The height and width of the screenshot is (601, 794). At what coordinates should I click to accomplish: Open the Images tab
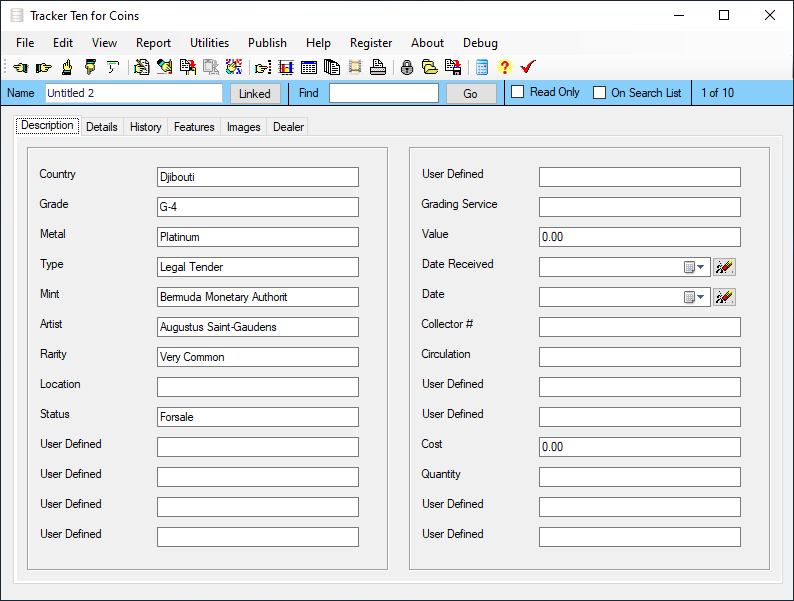pyautogui.click(x=243, y=127)
